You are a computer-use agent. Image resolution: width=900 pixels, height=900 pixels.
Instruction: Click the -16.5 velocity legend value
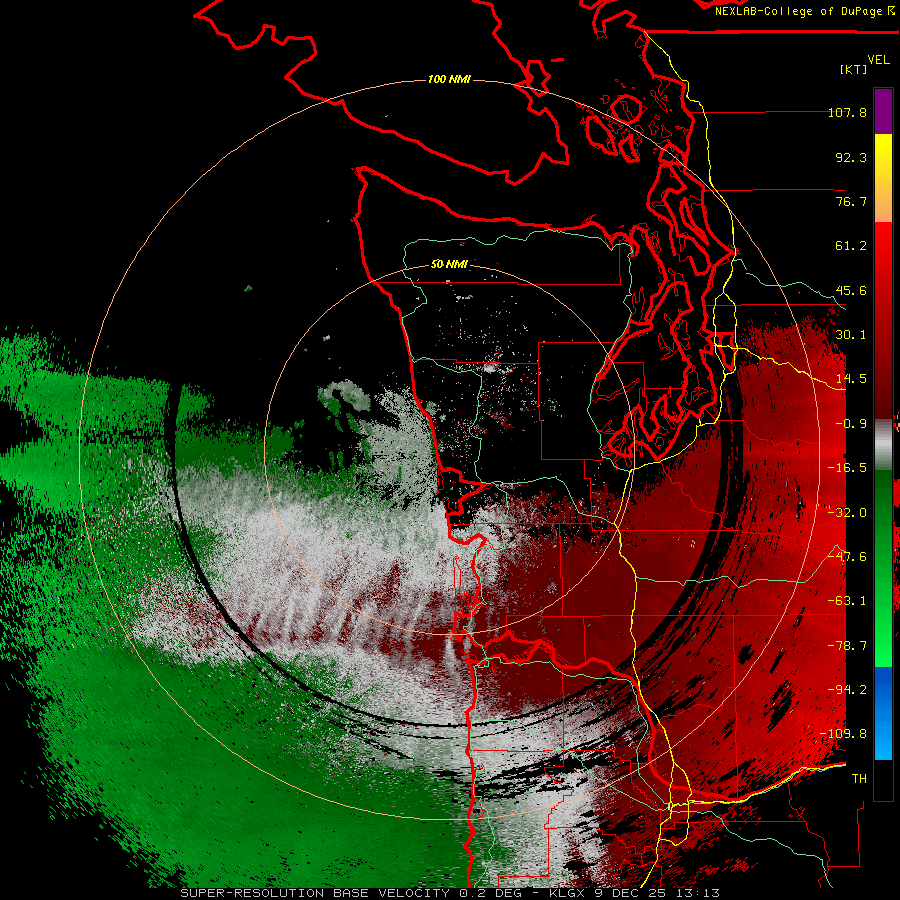pyautogui.click(x=847, y=468)
